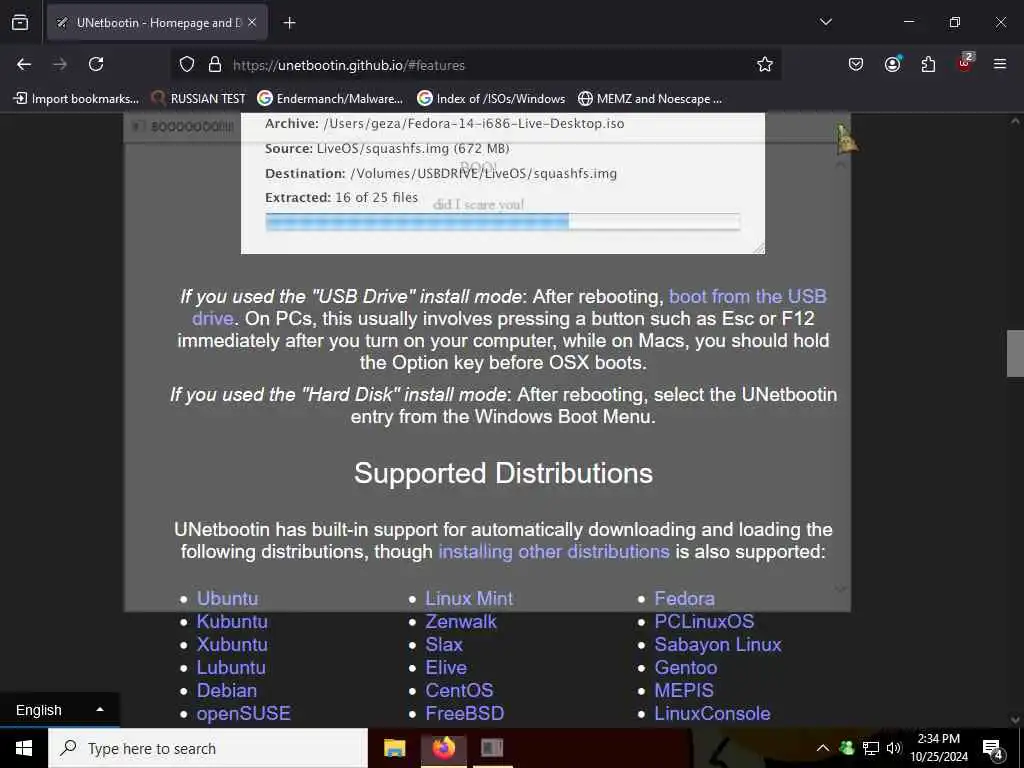Open Debian distribution link

(x=227, y=690)
